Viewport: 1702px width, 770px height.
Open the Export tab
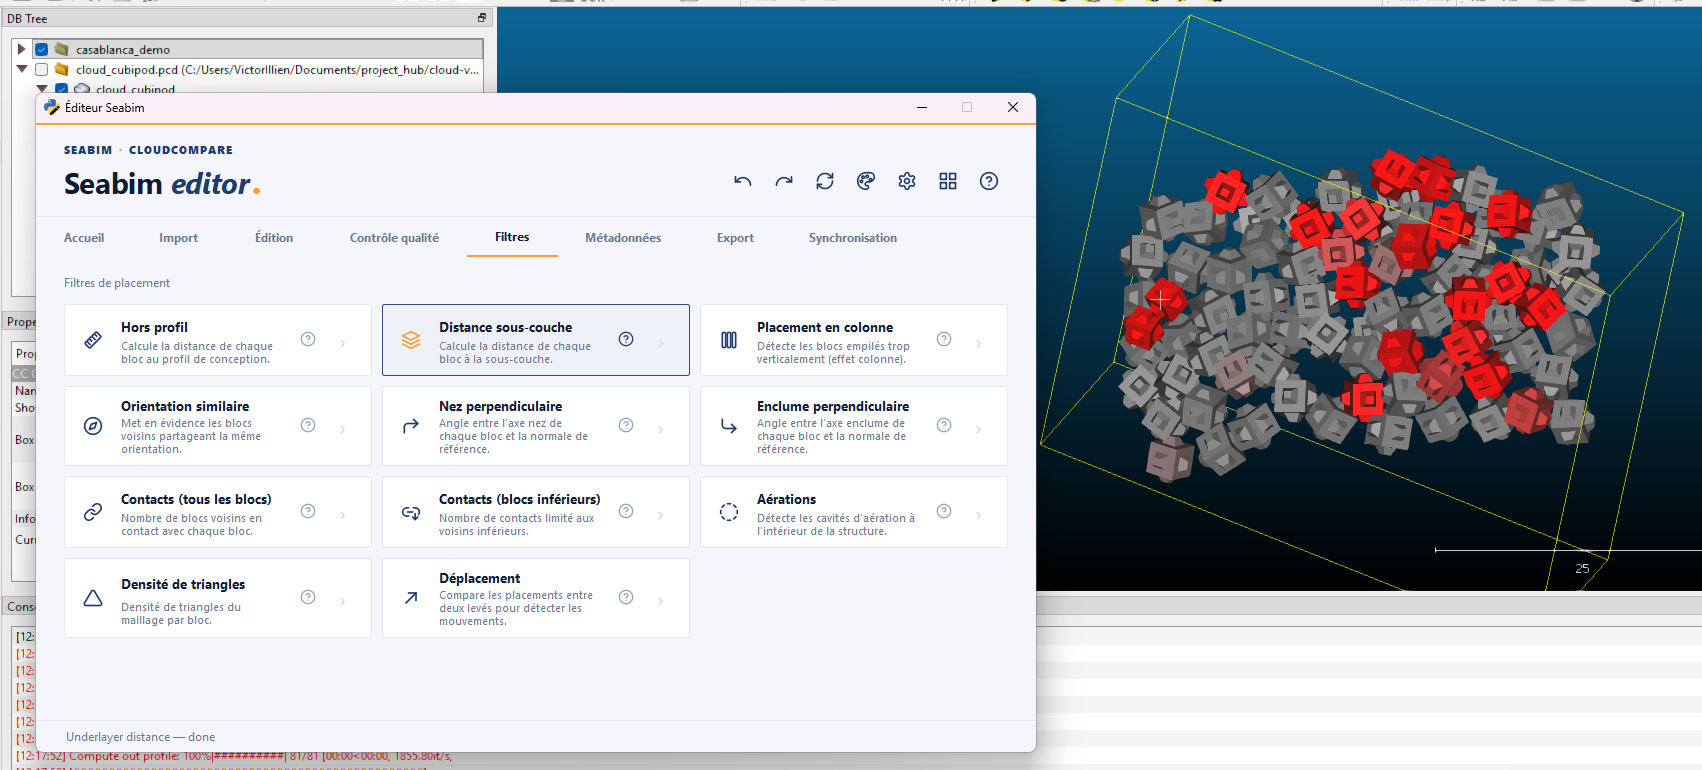(x=735, y=238)
